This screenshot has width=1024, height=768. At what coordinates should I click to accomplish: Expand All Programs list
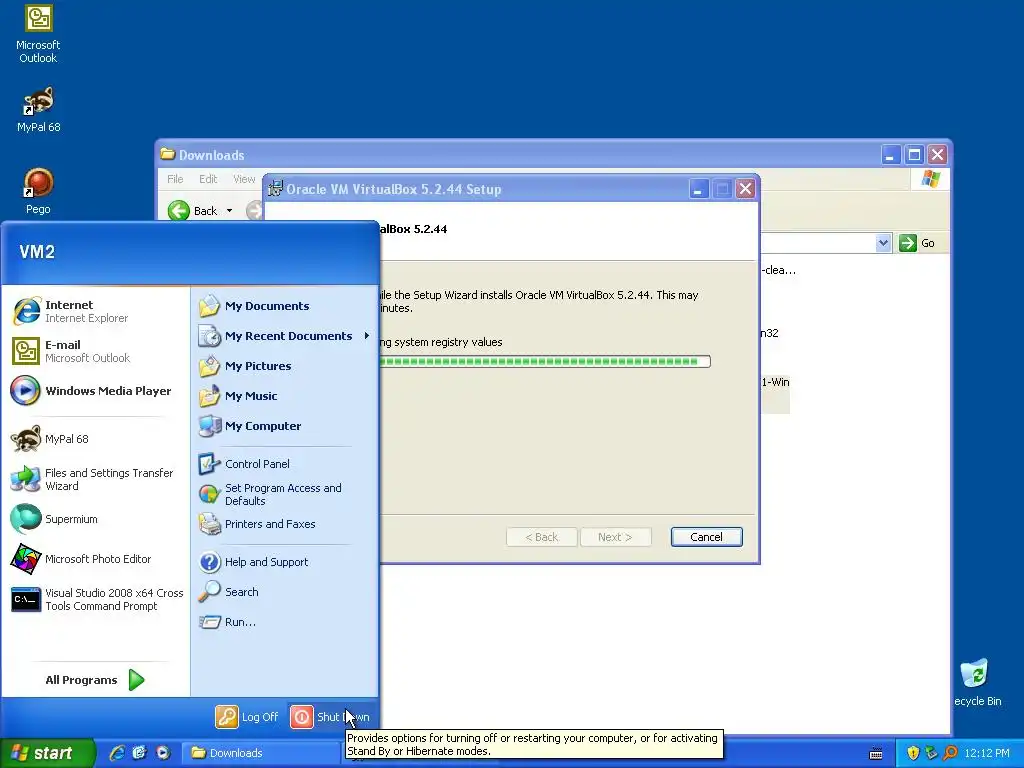[95, 680]
